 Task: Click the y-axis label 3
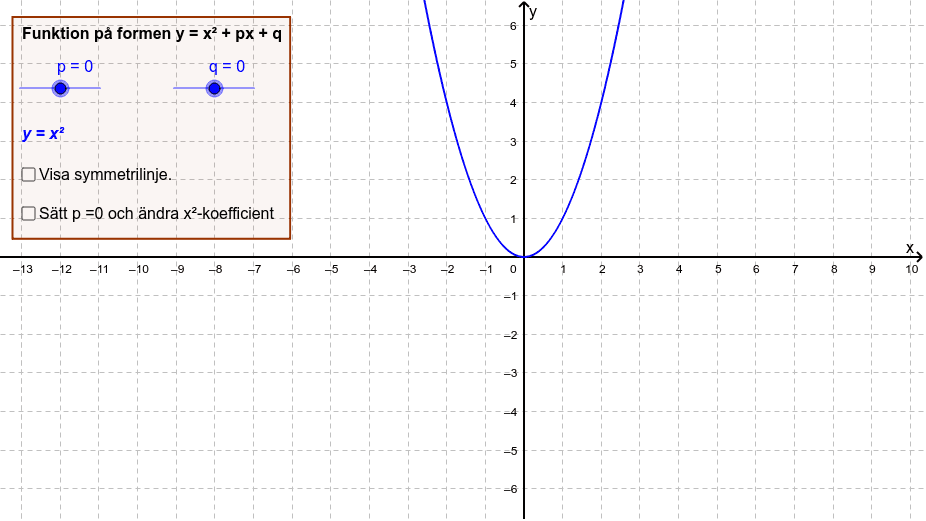click(513, 142)
